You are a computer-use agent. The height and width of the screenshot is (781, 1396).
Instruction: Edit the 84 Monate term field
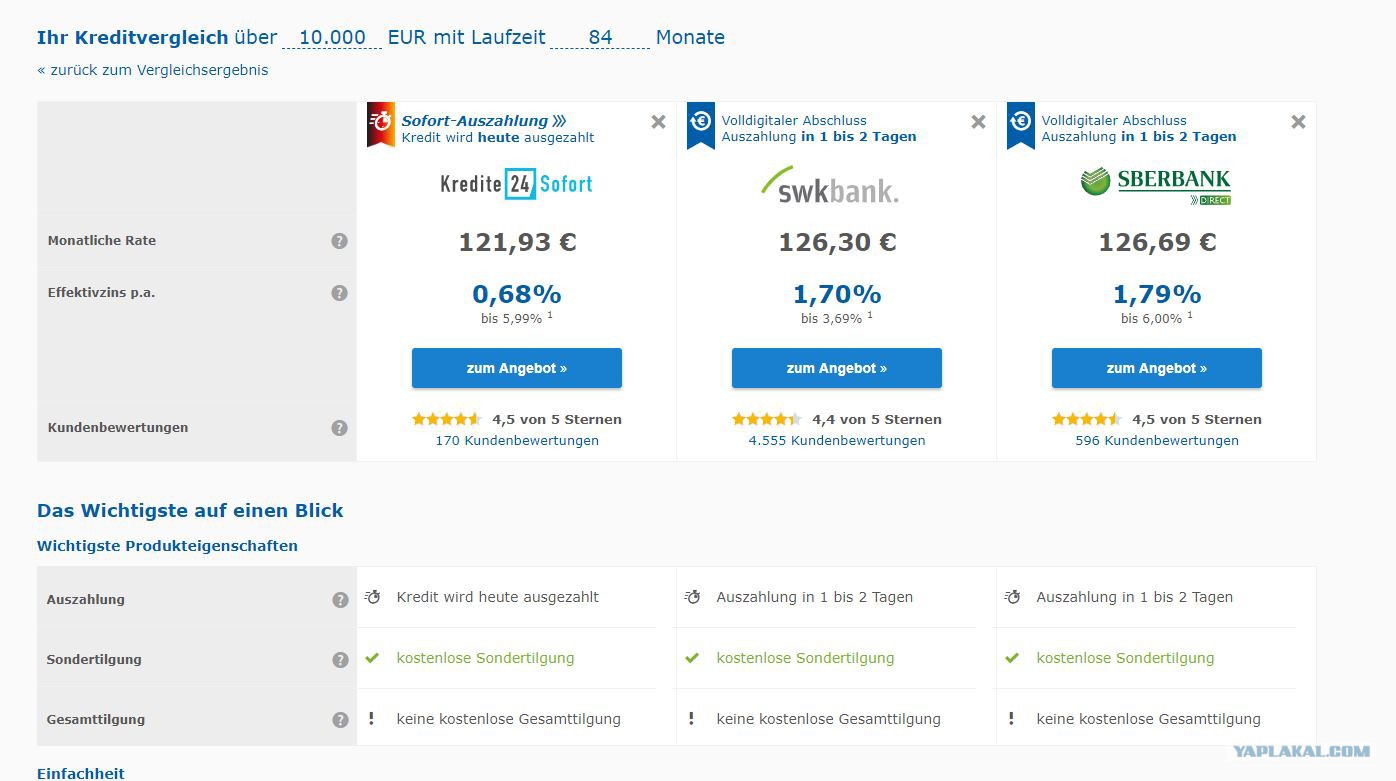tap(600, 37)
